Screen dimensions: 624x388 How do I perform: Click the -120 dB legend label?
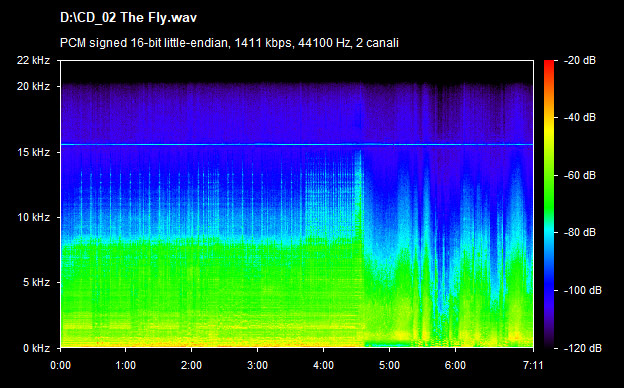583,348
